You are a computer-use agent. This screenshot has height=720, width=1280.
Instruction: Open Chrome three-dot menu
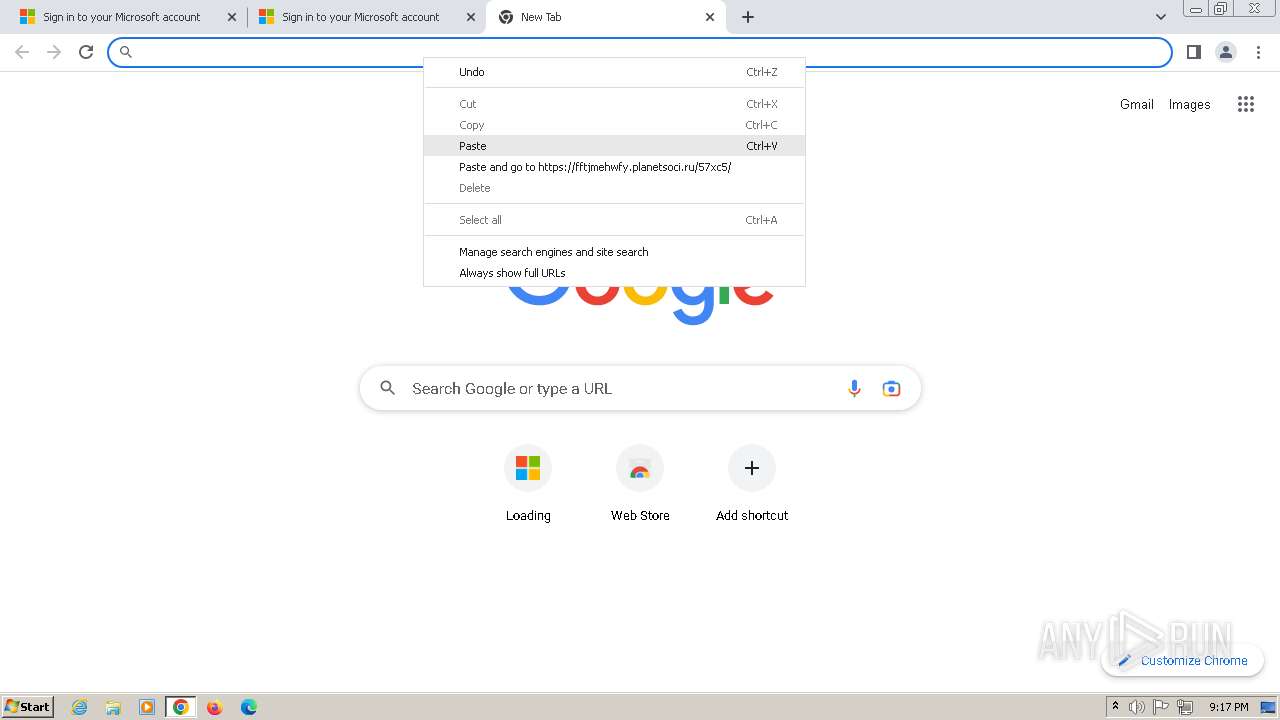1258,52
